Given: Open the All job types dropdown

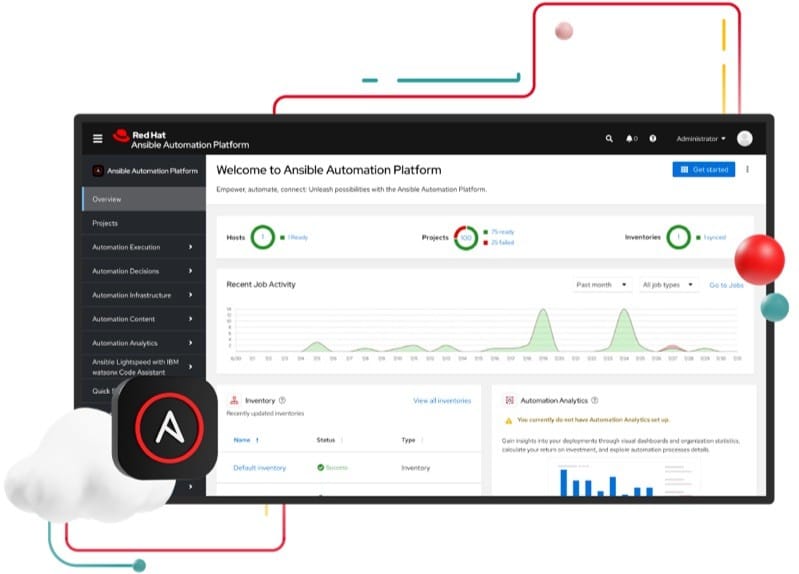Looking at the screenshot, I should click(x=668, y=284).
